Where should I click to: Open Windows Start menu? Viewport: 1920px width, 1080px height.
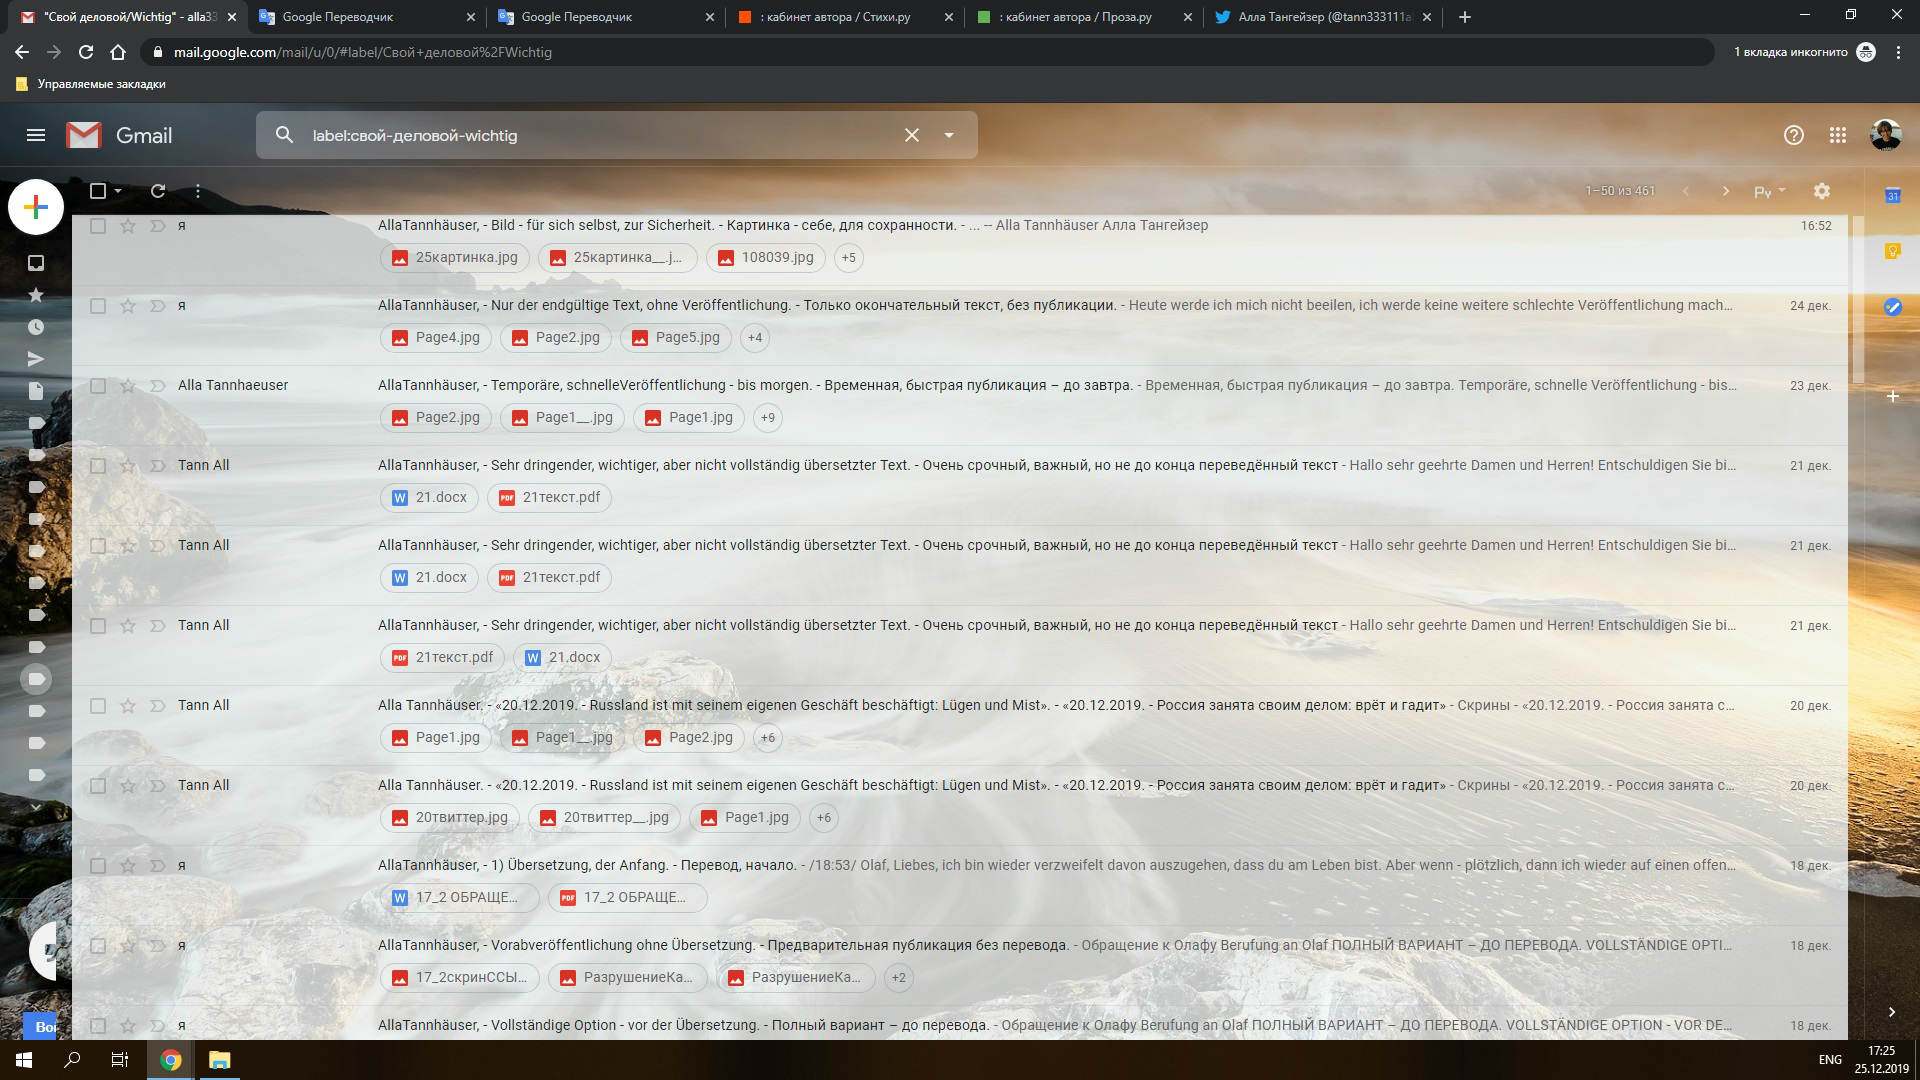24,1060
